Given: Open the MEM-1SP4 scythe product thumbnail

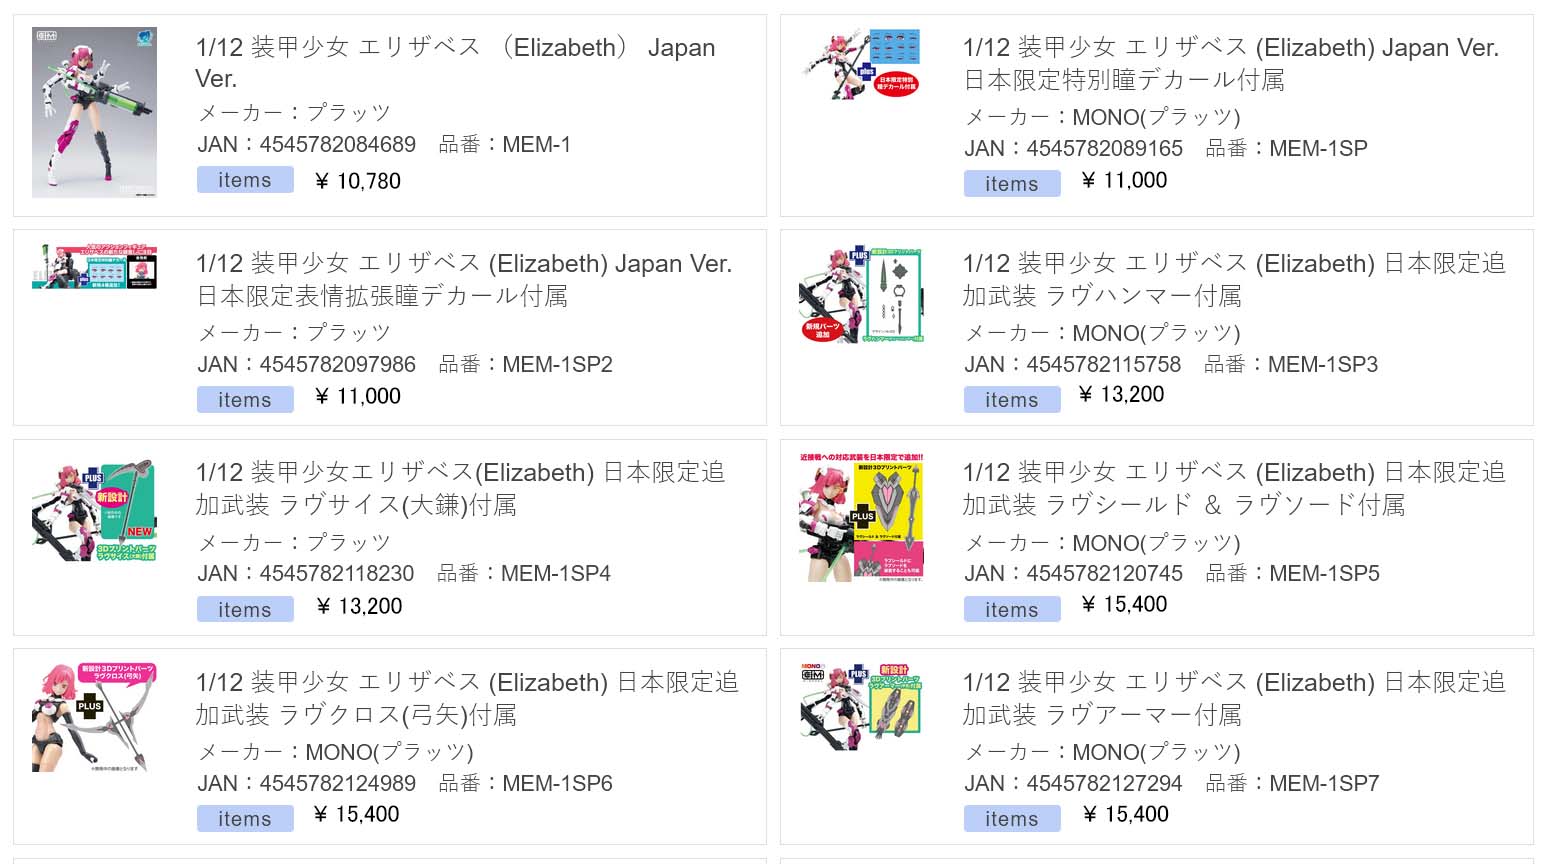Looking at the screenshot, I should click(94, 510).
